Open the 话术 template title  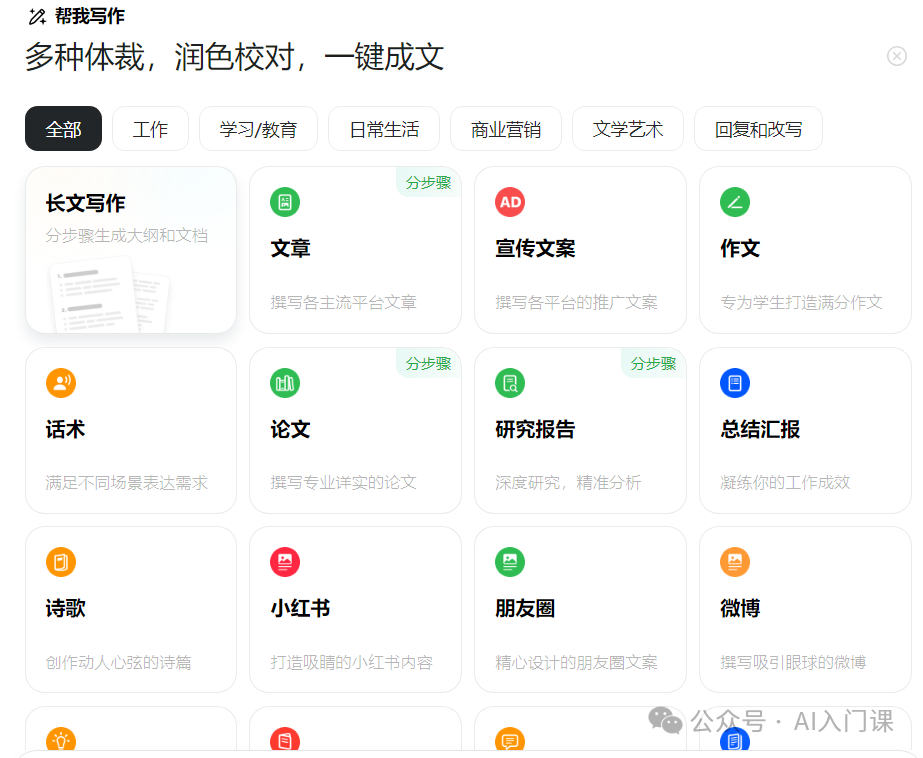[x=65, y=429]
